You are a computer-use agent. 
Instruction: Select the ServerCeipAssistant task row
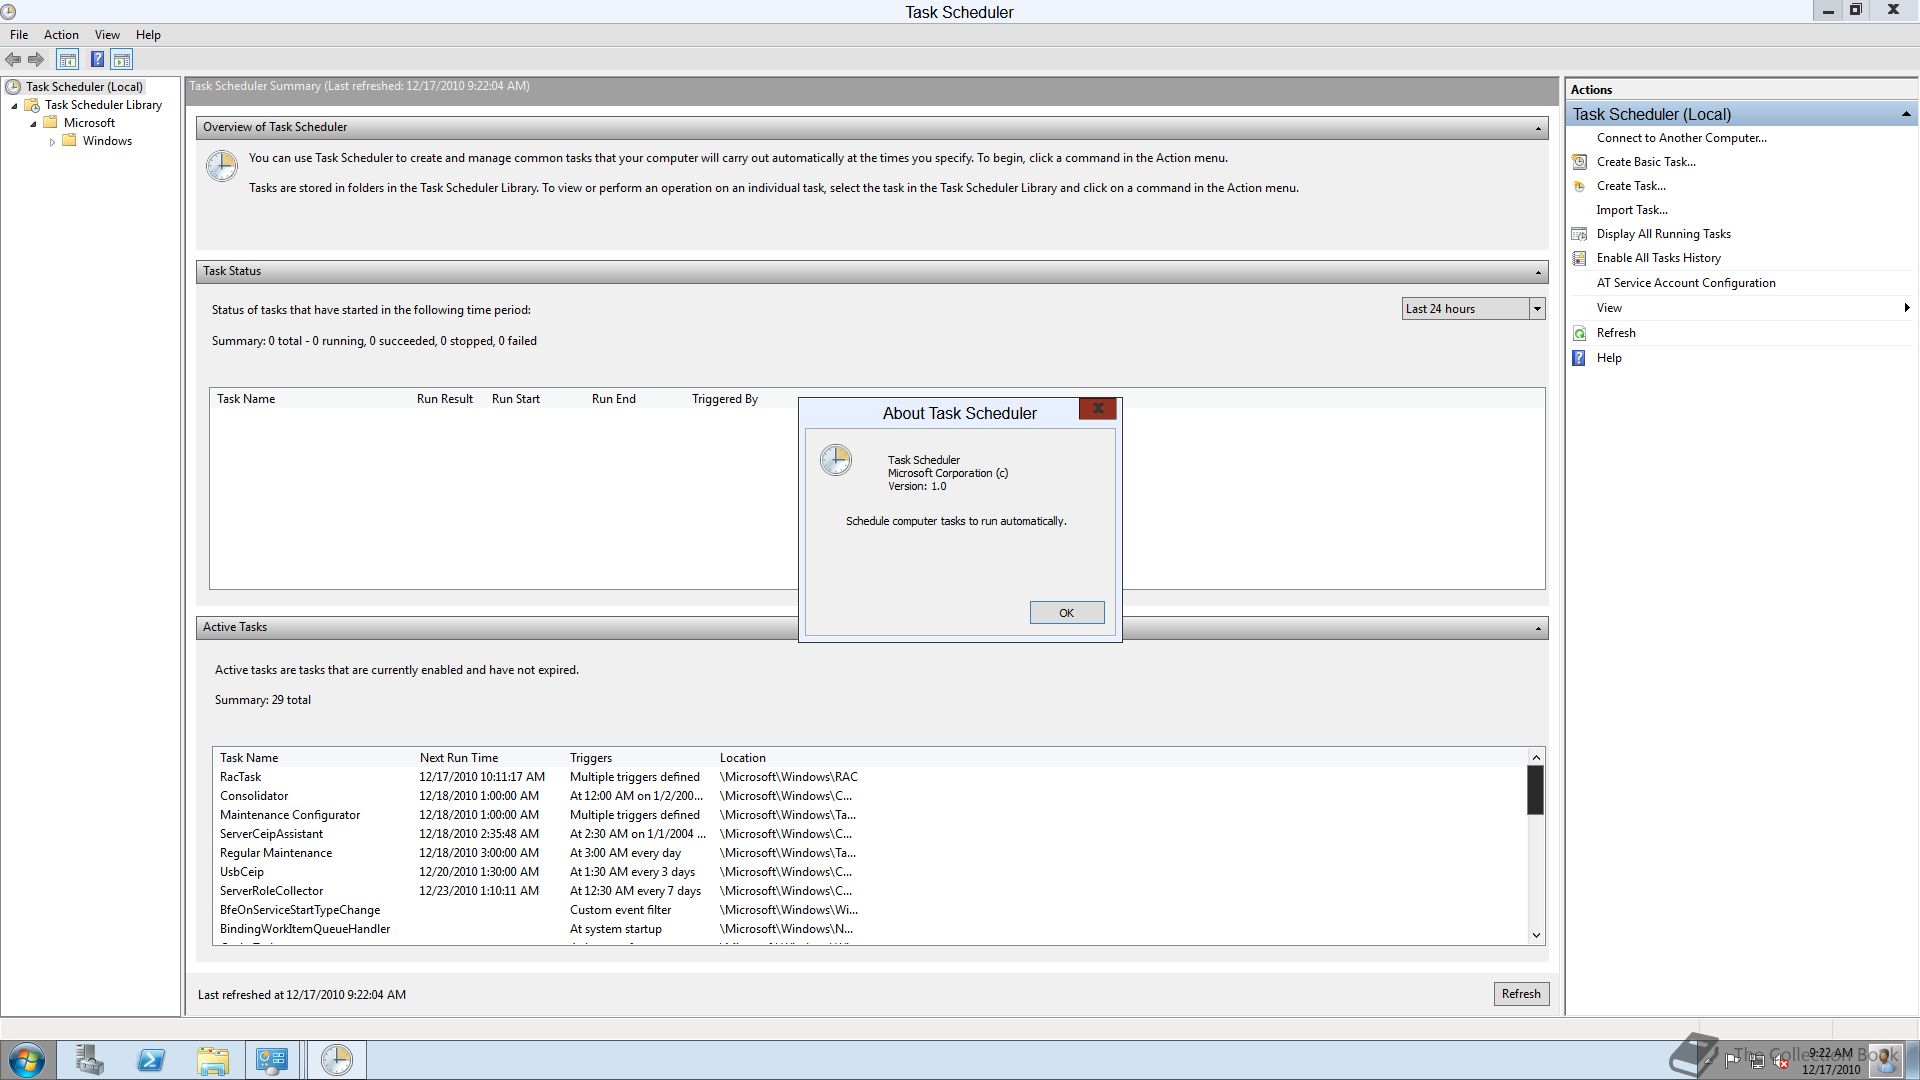pyautogui.click(x=870, y=834)
